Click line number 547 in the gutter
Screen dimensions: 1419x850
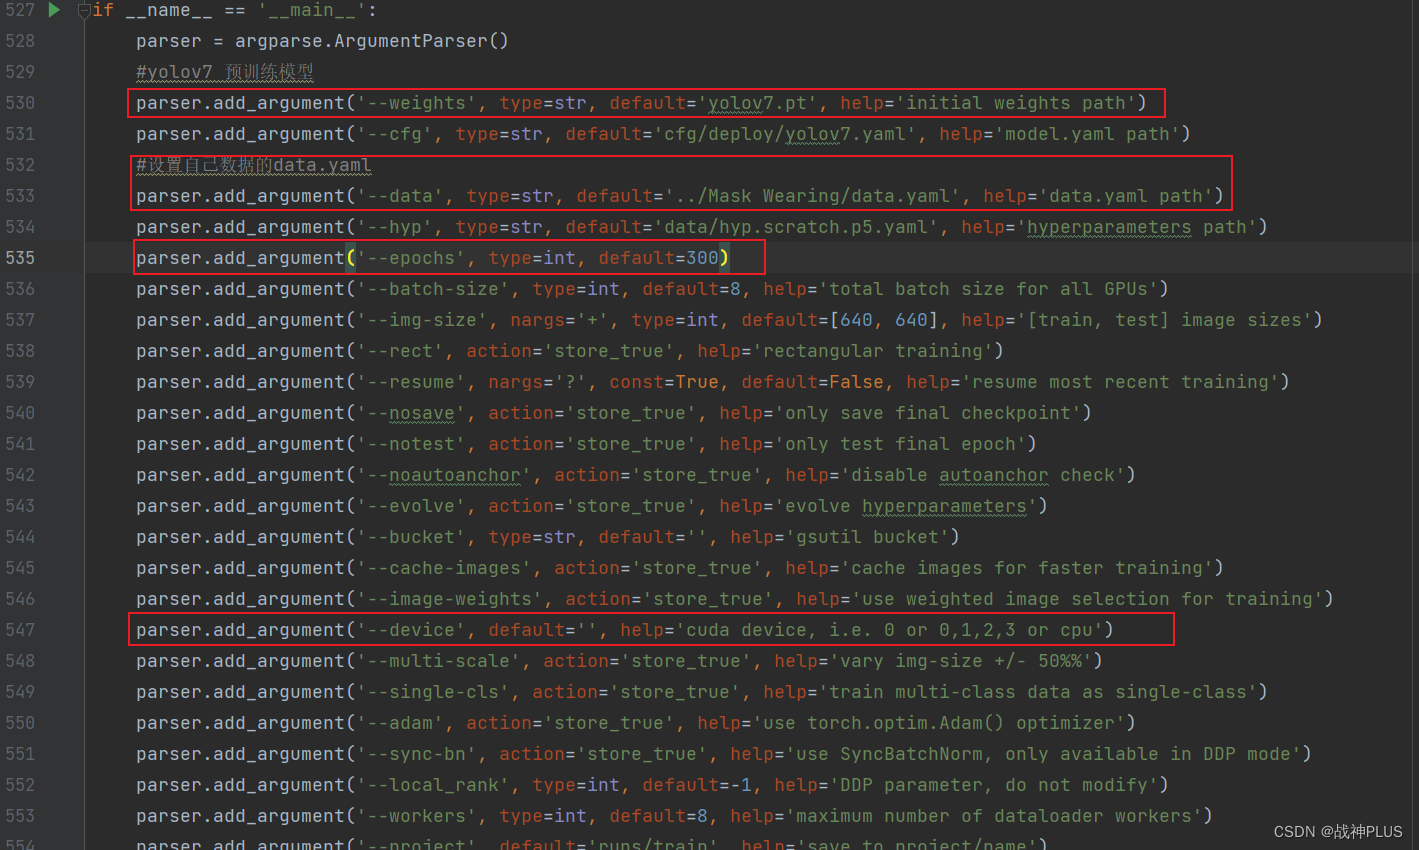20,630
